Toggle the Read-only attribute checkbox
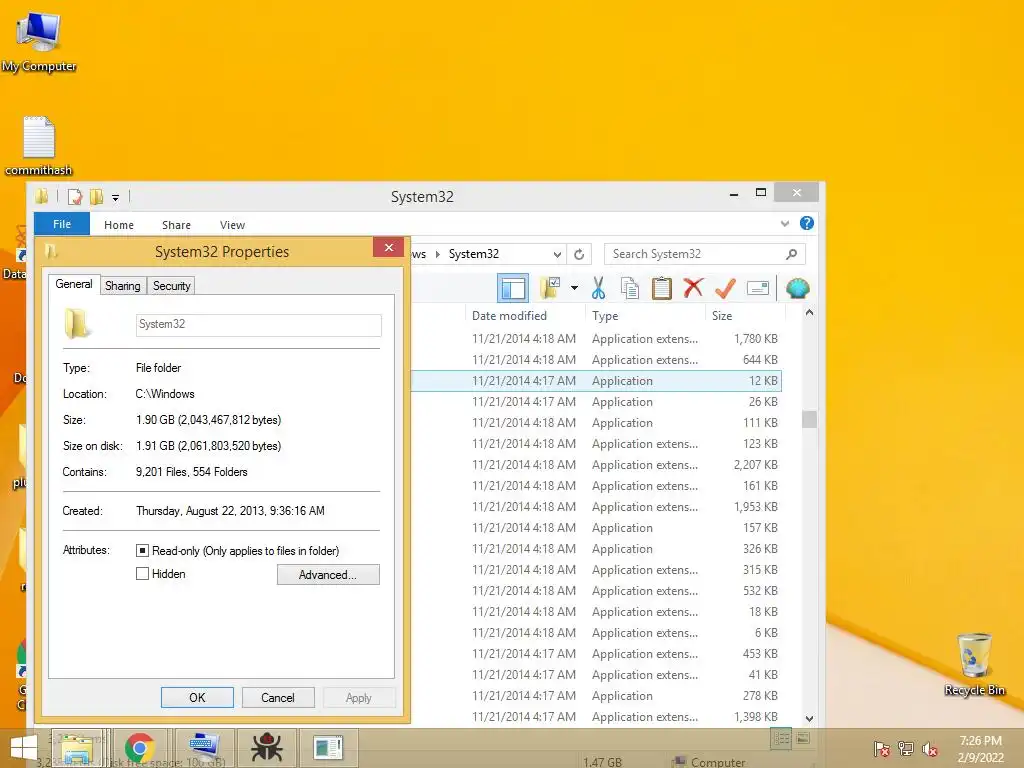 (x=142, y=551)
